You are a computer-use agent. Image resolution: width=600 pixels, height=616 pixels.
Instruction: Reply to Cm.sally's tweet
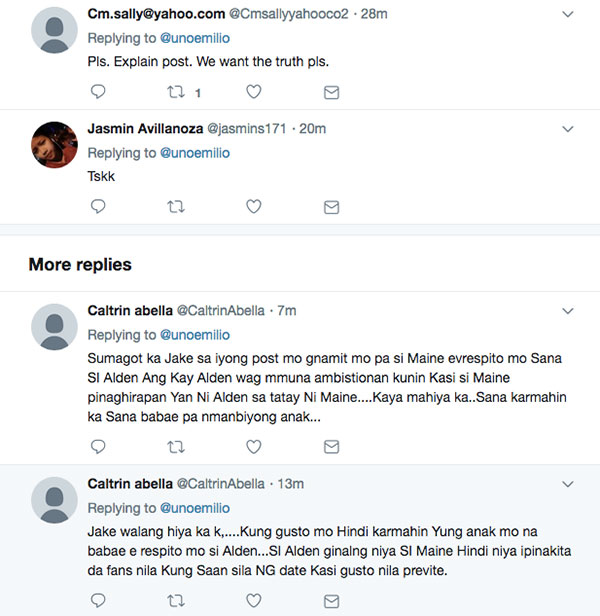pos(98,92)
